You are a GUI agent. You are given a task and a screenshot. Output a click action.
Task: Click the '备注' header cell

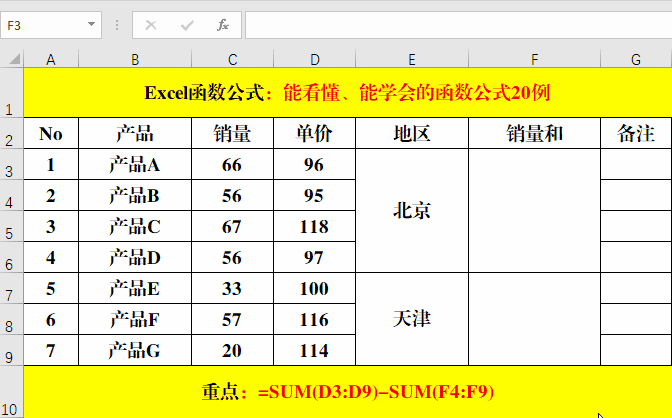pyautogui.click(x=636, y=133)
